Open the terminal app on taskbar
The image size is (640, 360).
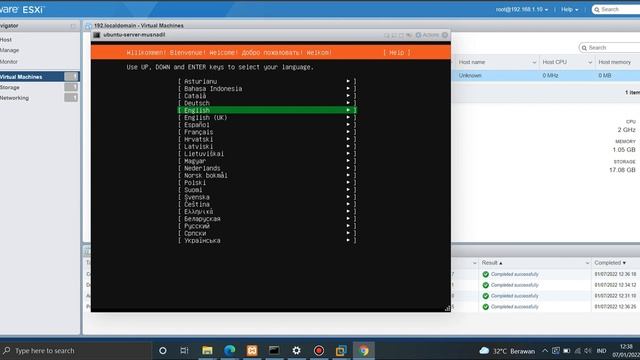pyautogui.click(x=274, y=351)
